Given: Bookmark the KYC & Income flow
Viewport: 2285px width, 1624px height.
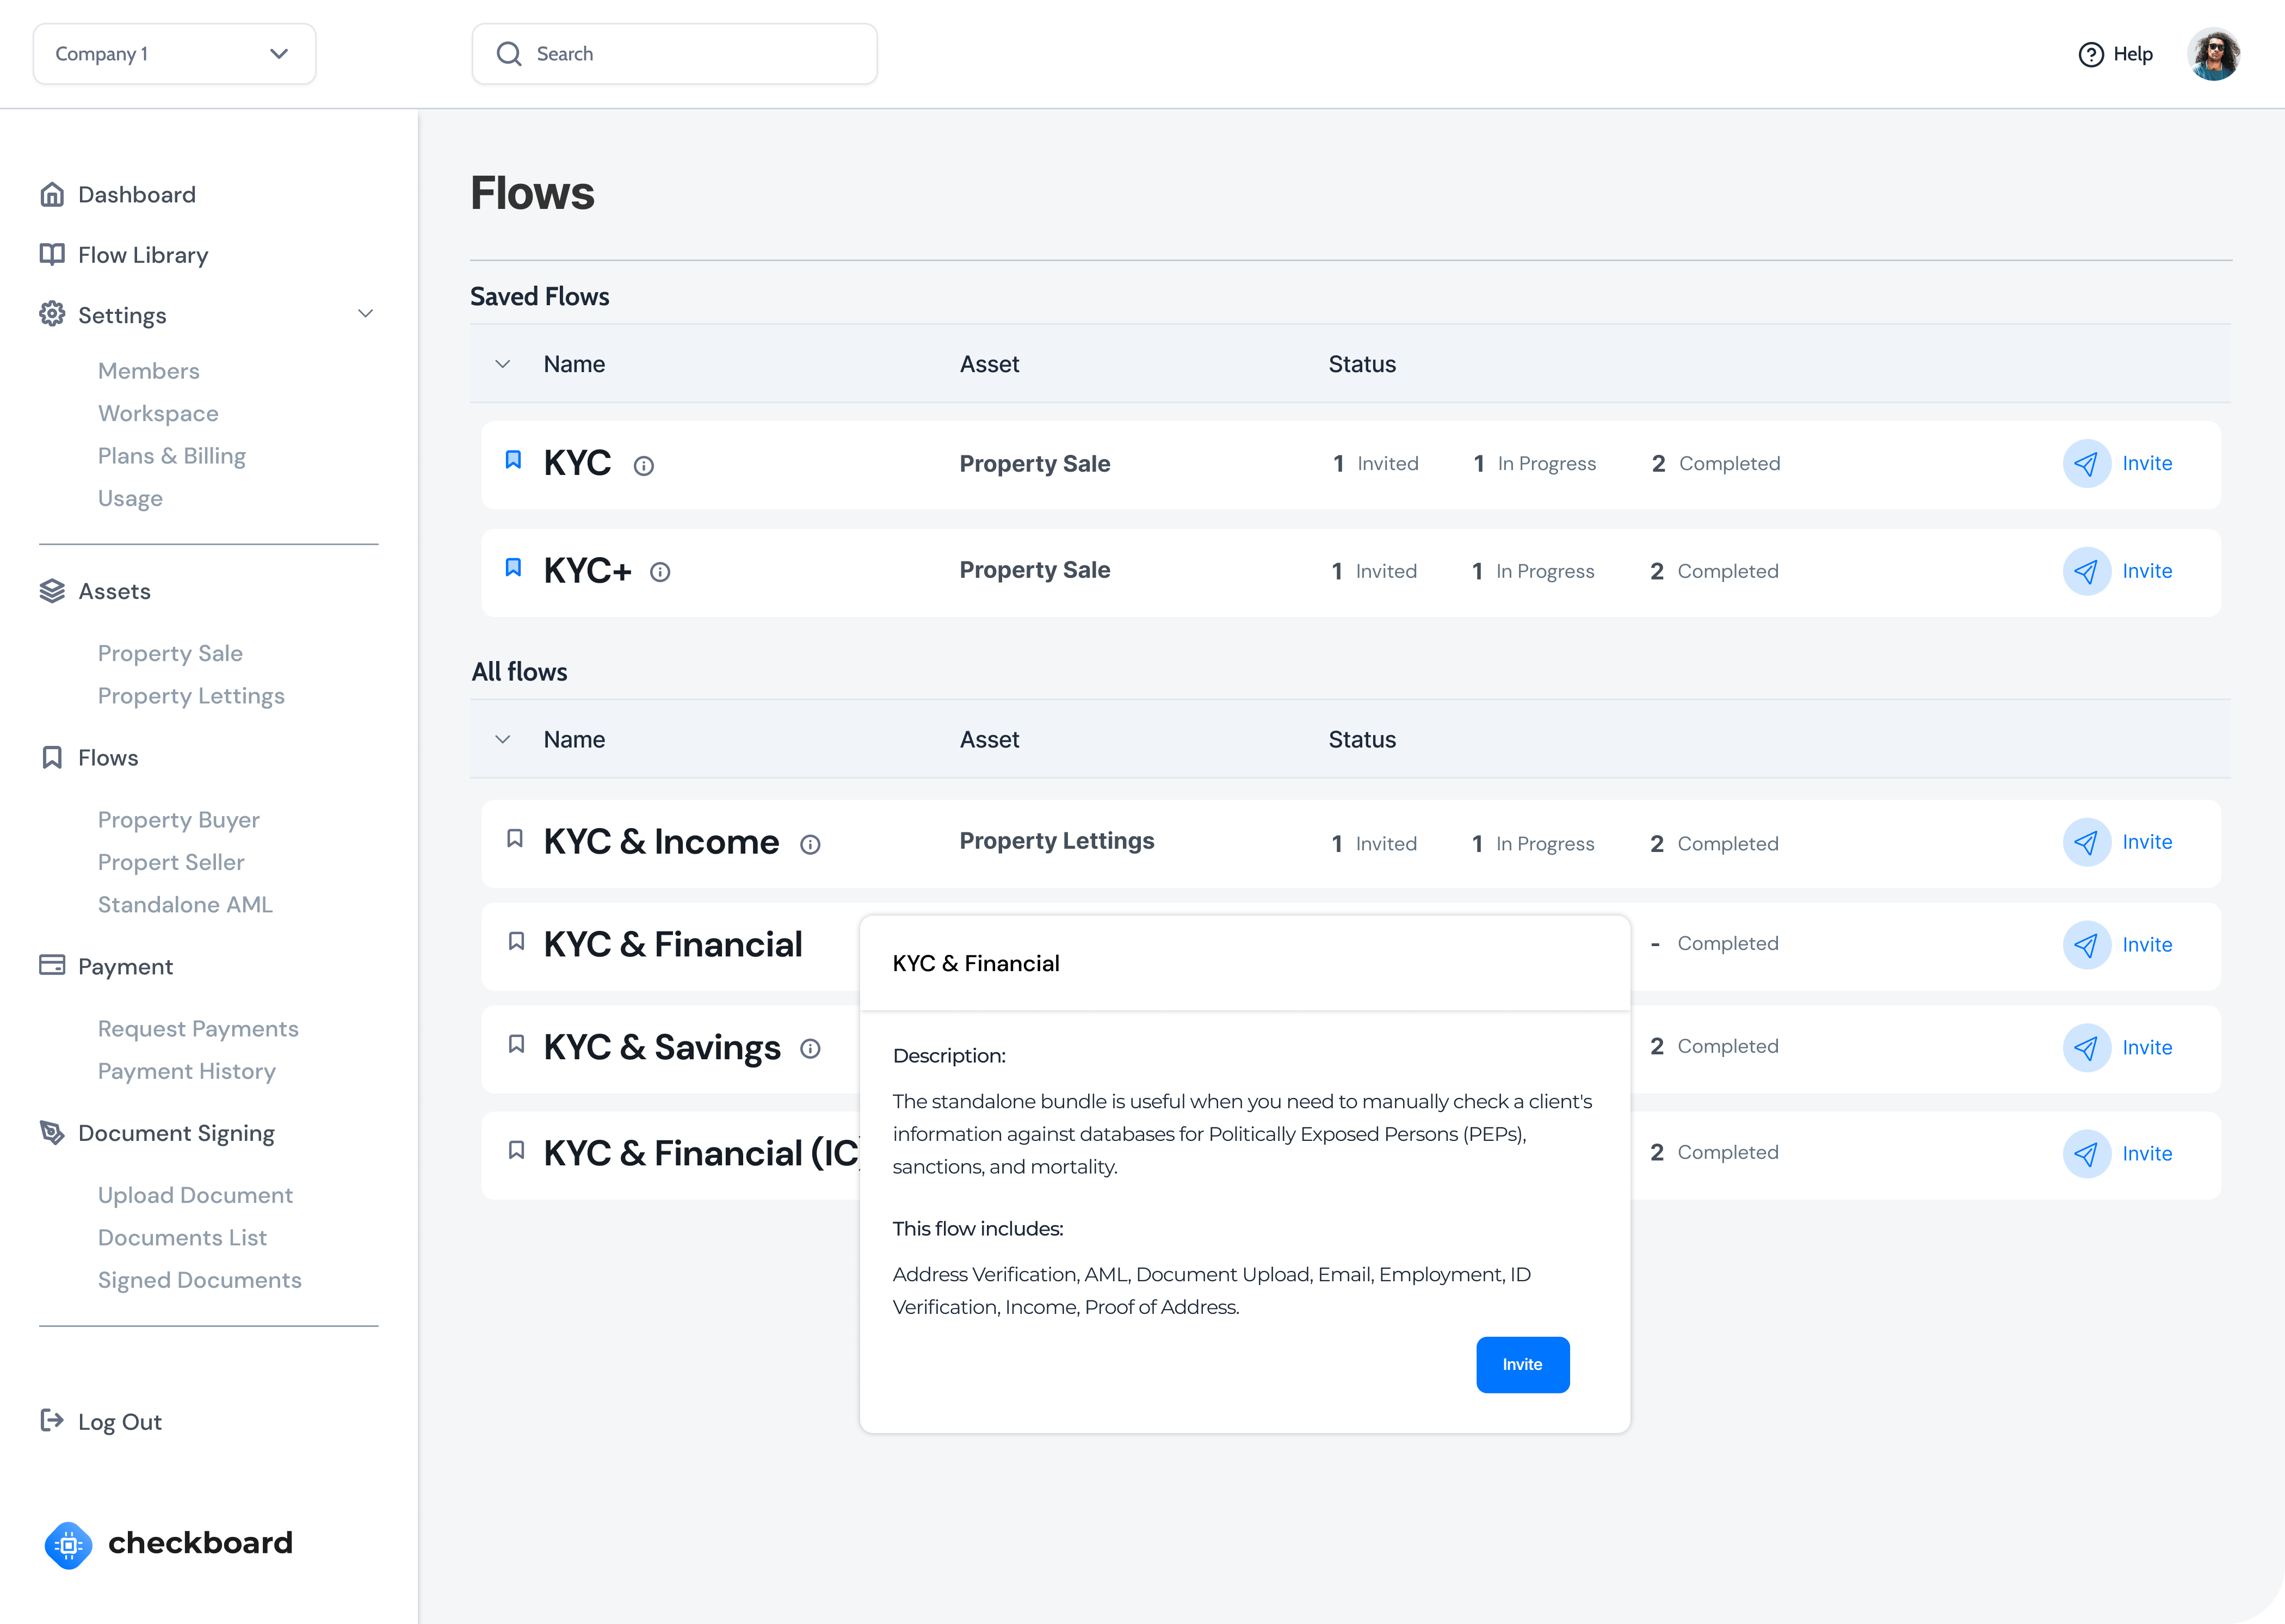Looking at the screenshot, I should (515, 838).
